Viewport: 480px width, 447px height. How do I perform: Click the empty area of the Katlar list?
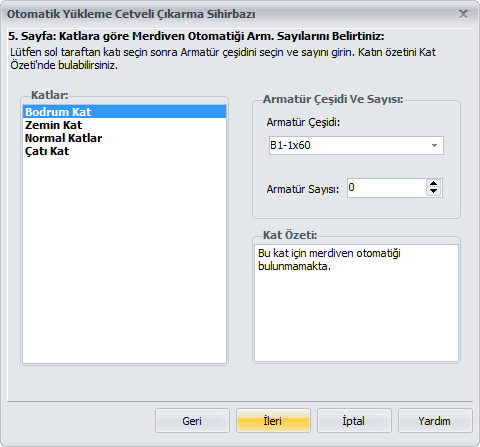124,260
